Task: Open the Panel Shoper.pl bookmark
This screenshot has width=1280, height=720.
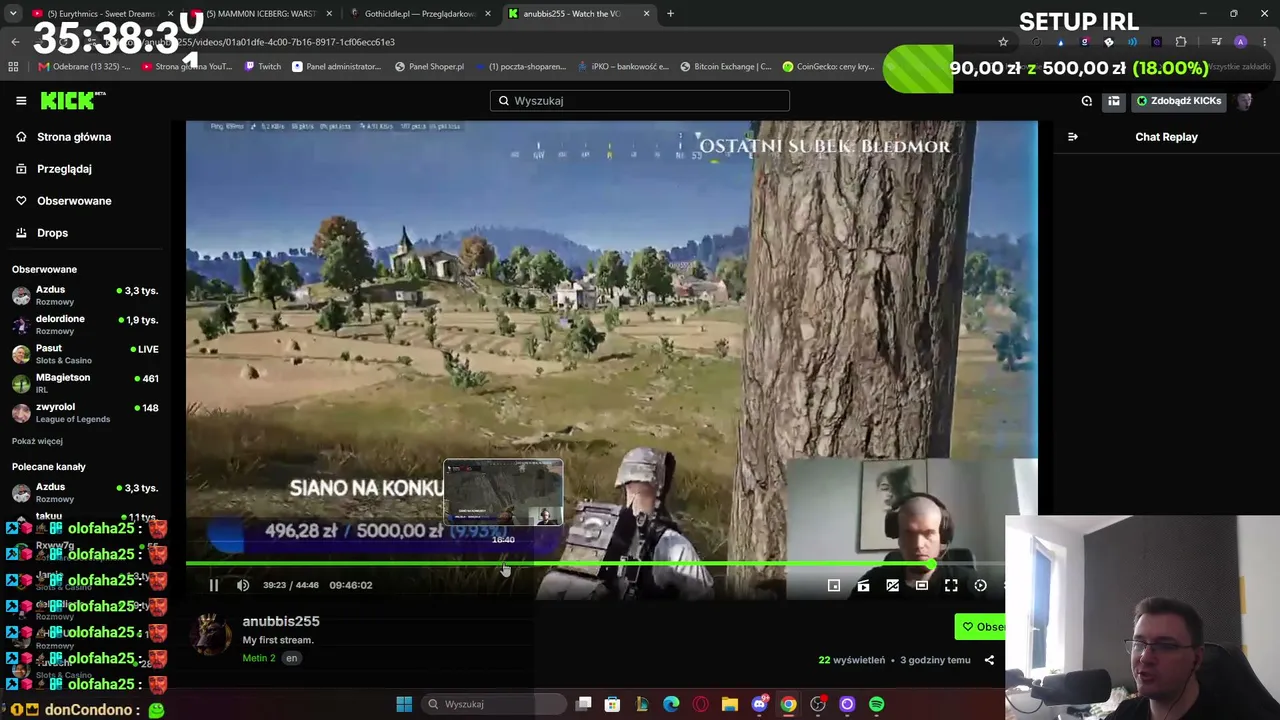Action: 429,67
